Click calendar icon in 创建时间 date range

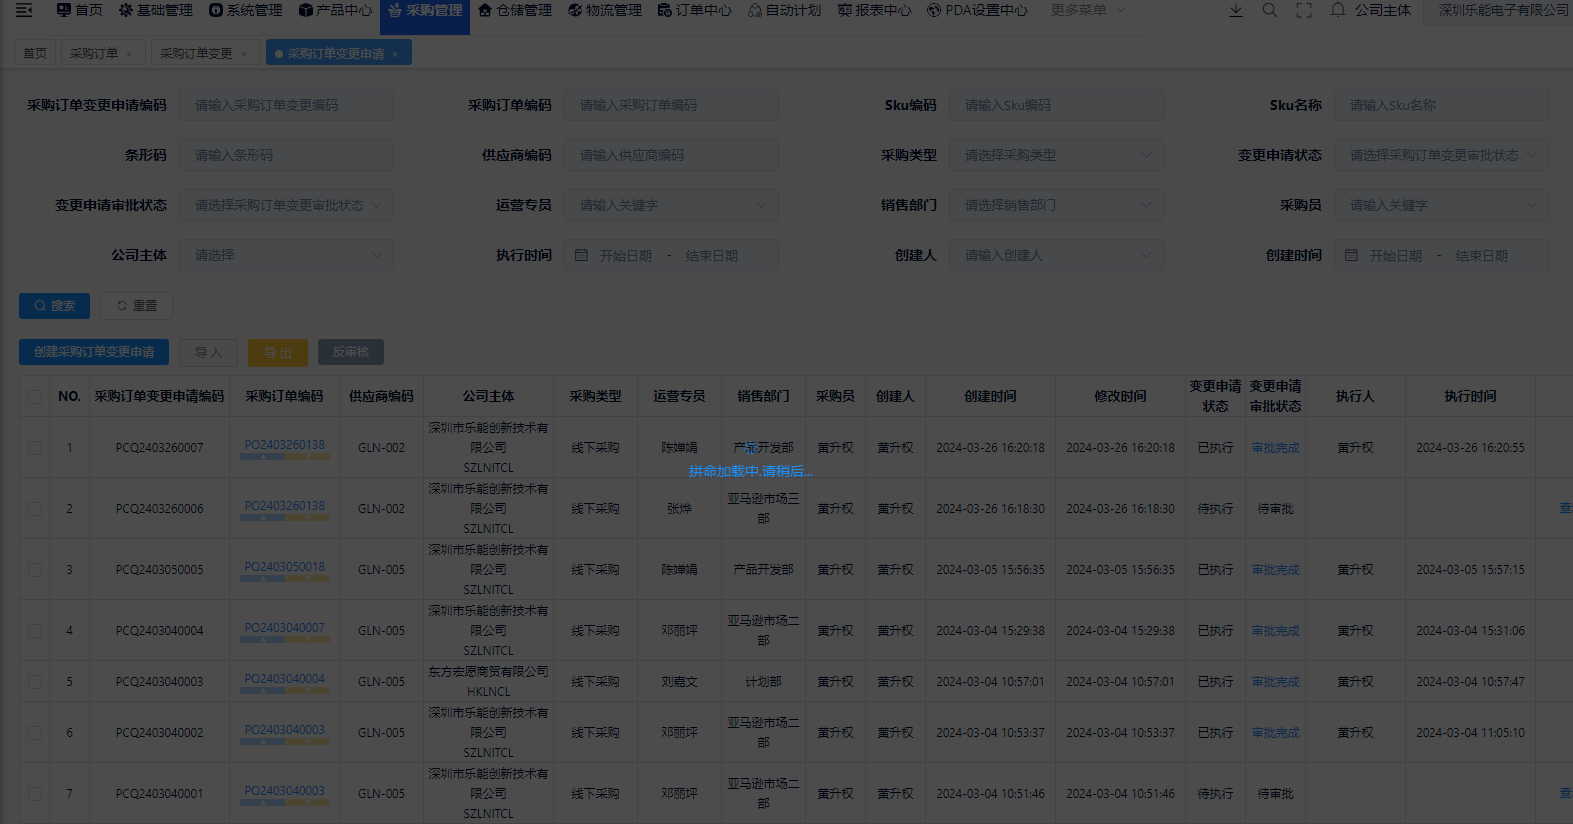tap(1351, 256)
